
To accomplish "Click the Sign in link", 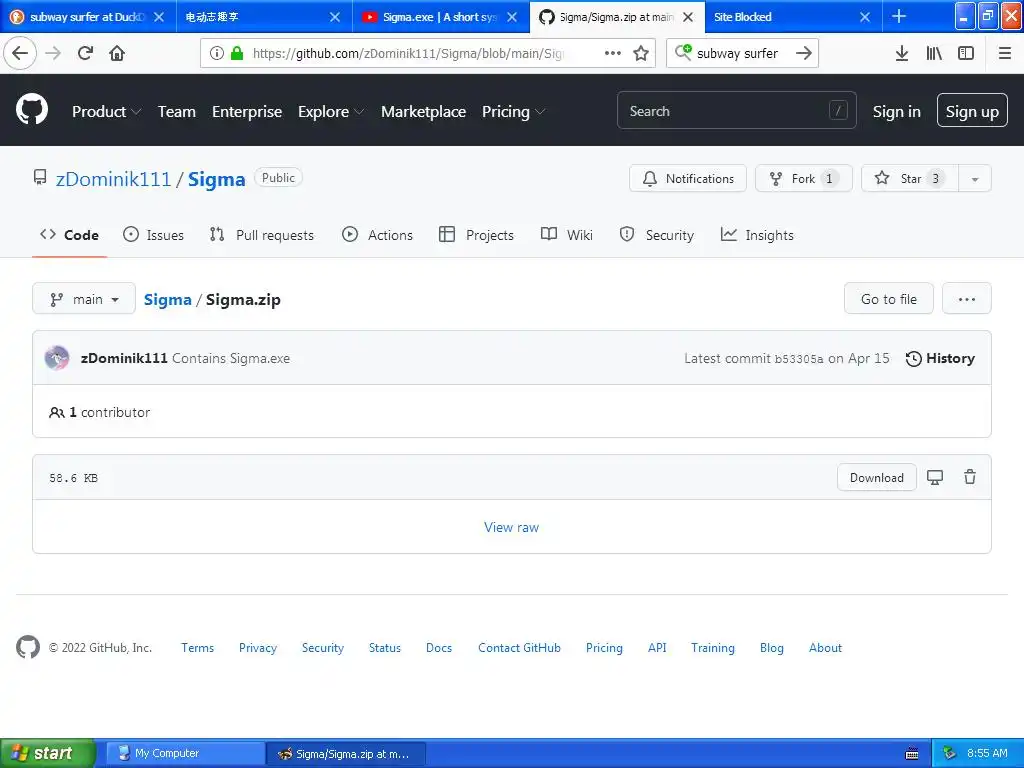I will 896,112.
